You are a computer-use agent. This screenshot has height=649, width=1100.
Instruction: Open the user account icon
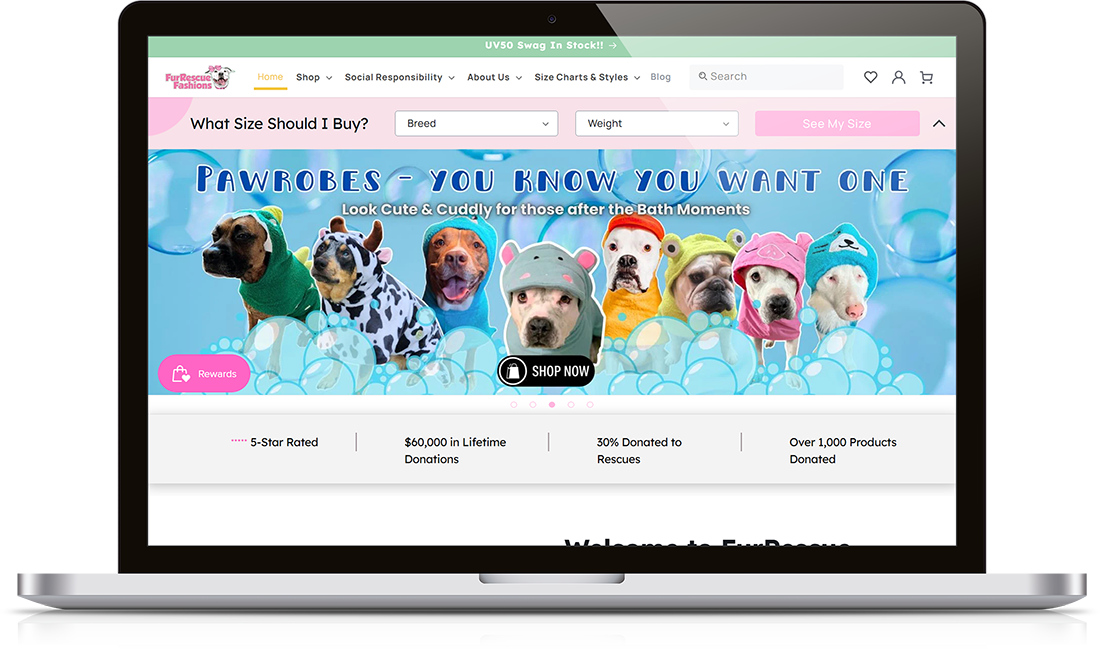pos(898,77)
